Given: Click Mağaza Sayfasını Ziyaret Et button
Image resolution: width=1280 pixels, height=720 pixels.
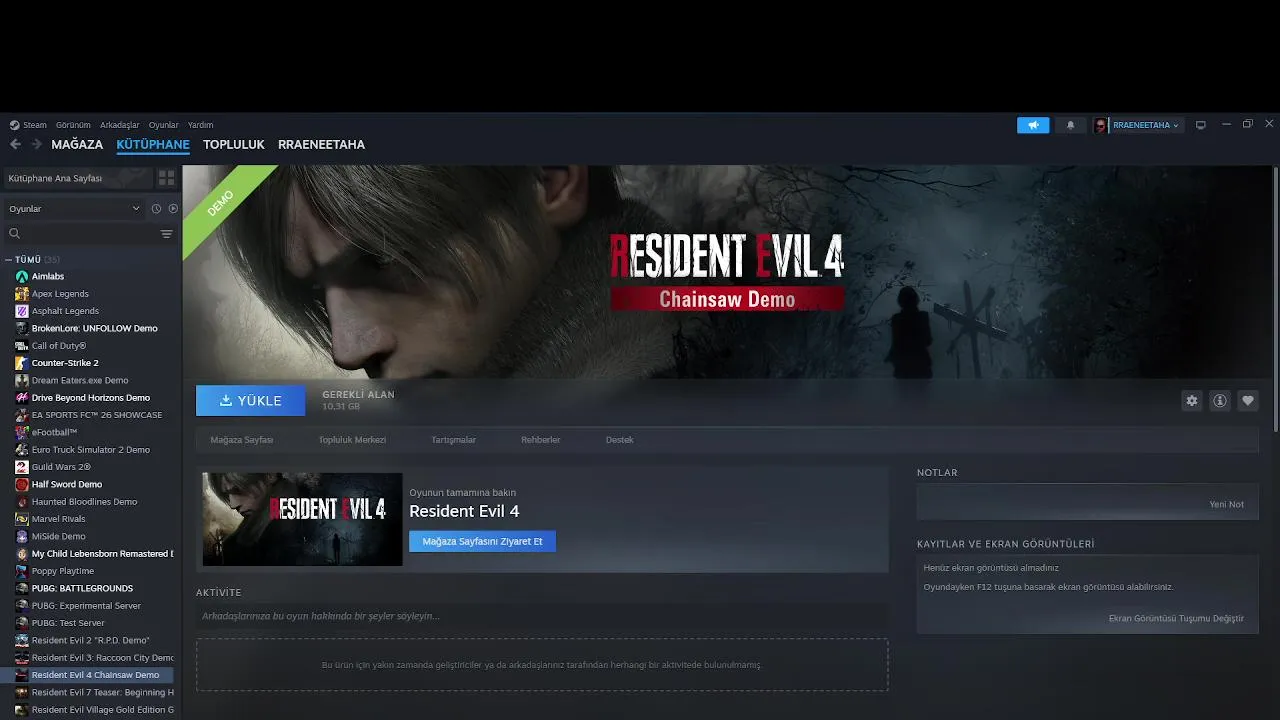Looking at the screenshot, I should (482, 541).
